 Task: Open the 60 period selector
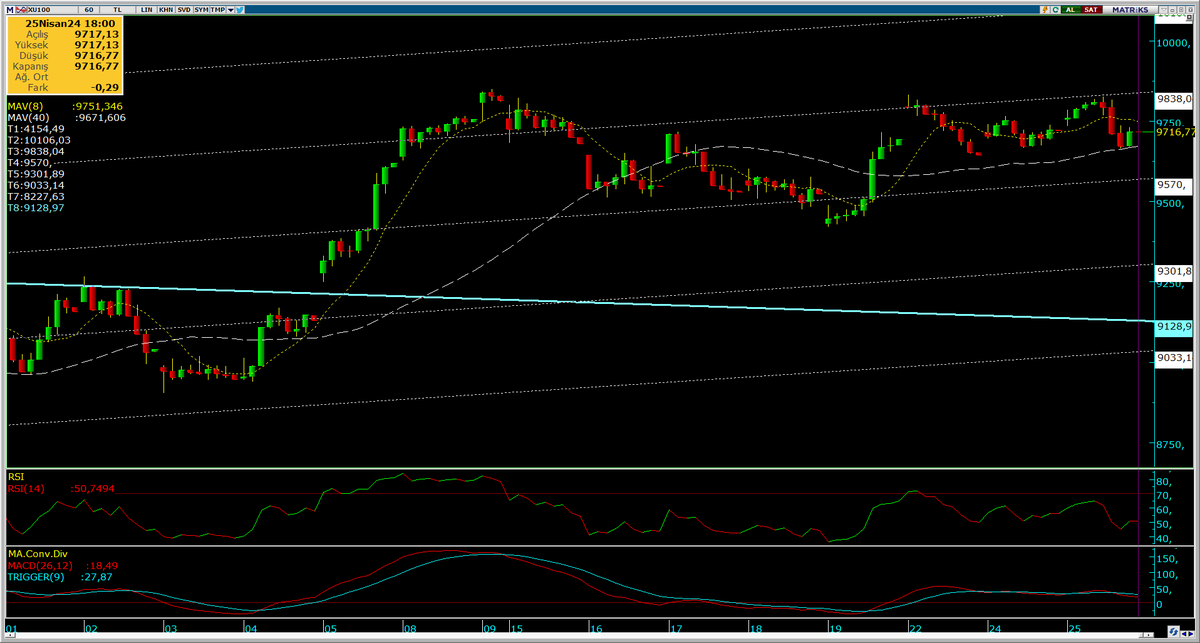(x=89, y=10)
